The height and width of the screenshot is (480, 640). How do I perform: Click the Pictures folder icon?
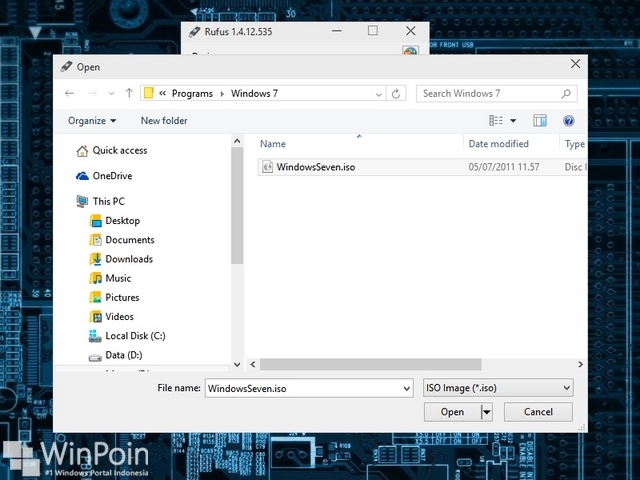tap(95, 298)
